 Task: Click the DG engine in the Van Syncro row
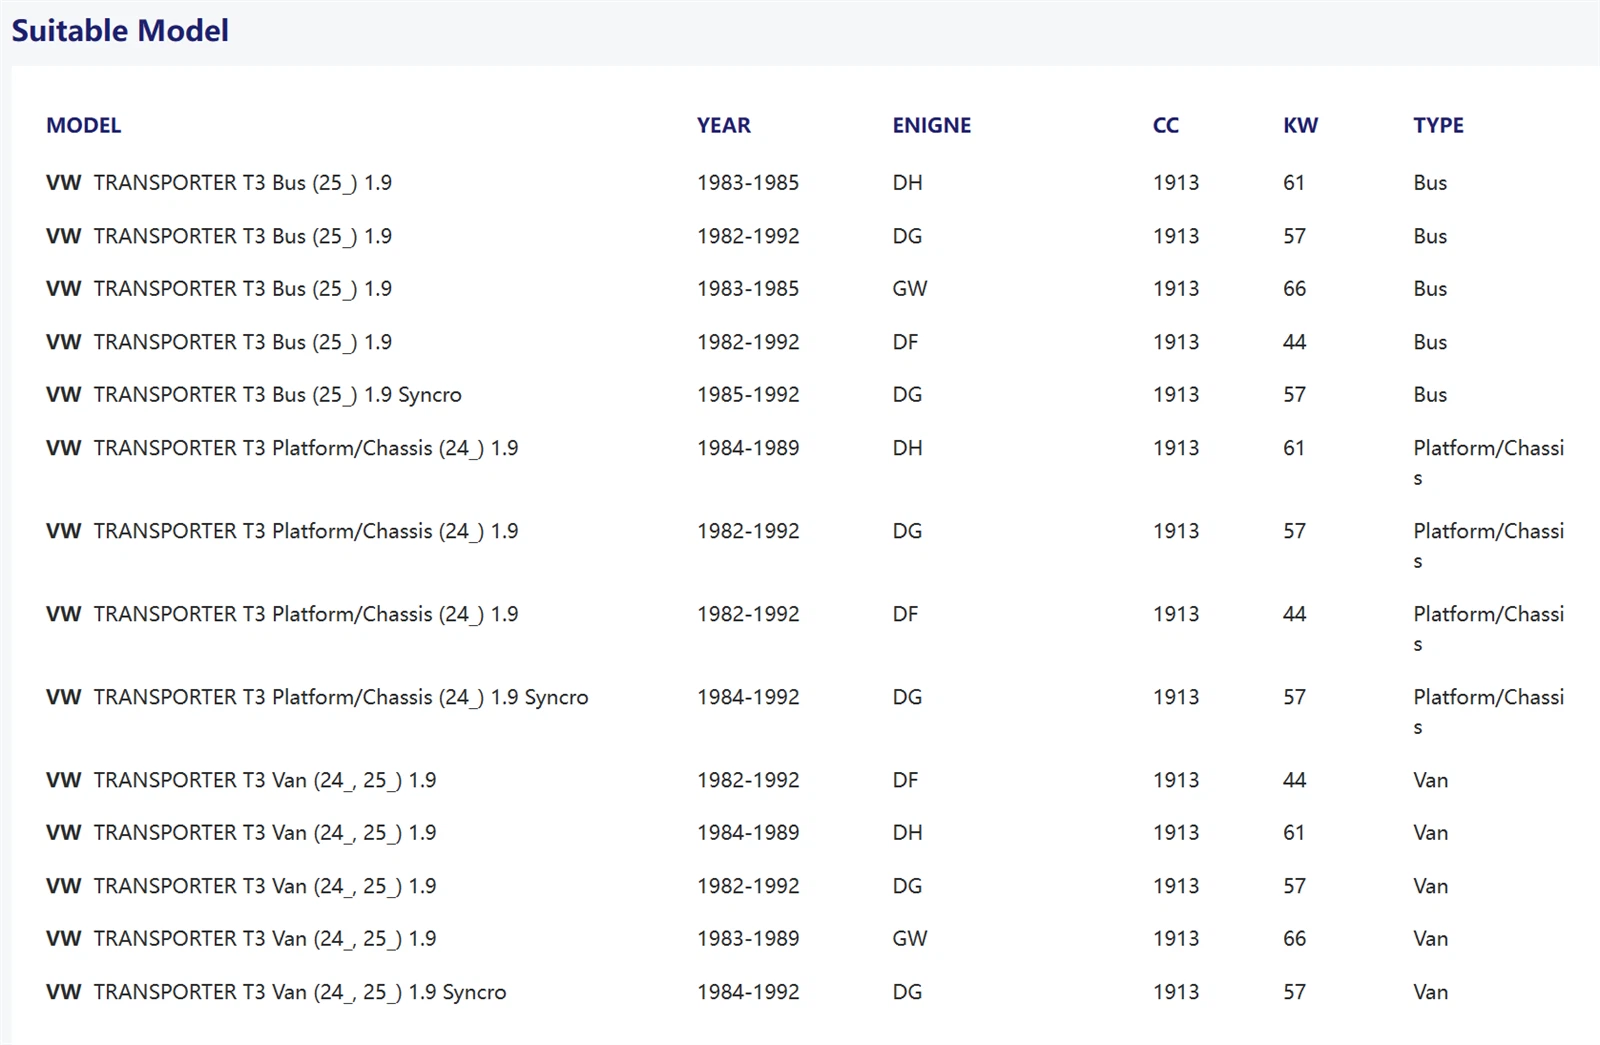point(907,992)
